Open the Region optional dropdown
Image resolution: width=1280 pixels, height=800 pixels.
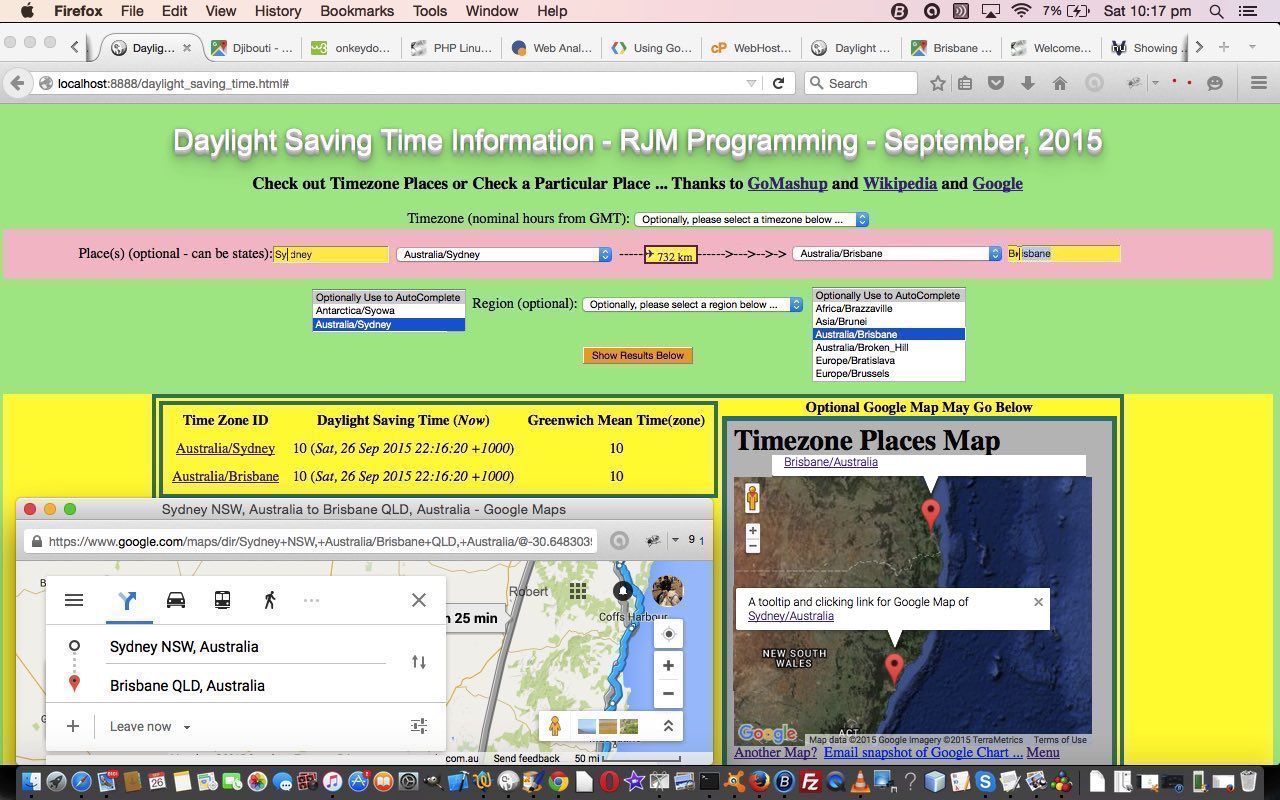pos(692,304)
